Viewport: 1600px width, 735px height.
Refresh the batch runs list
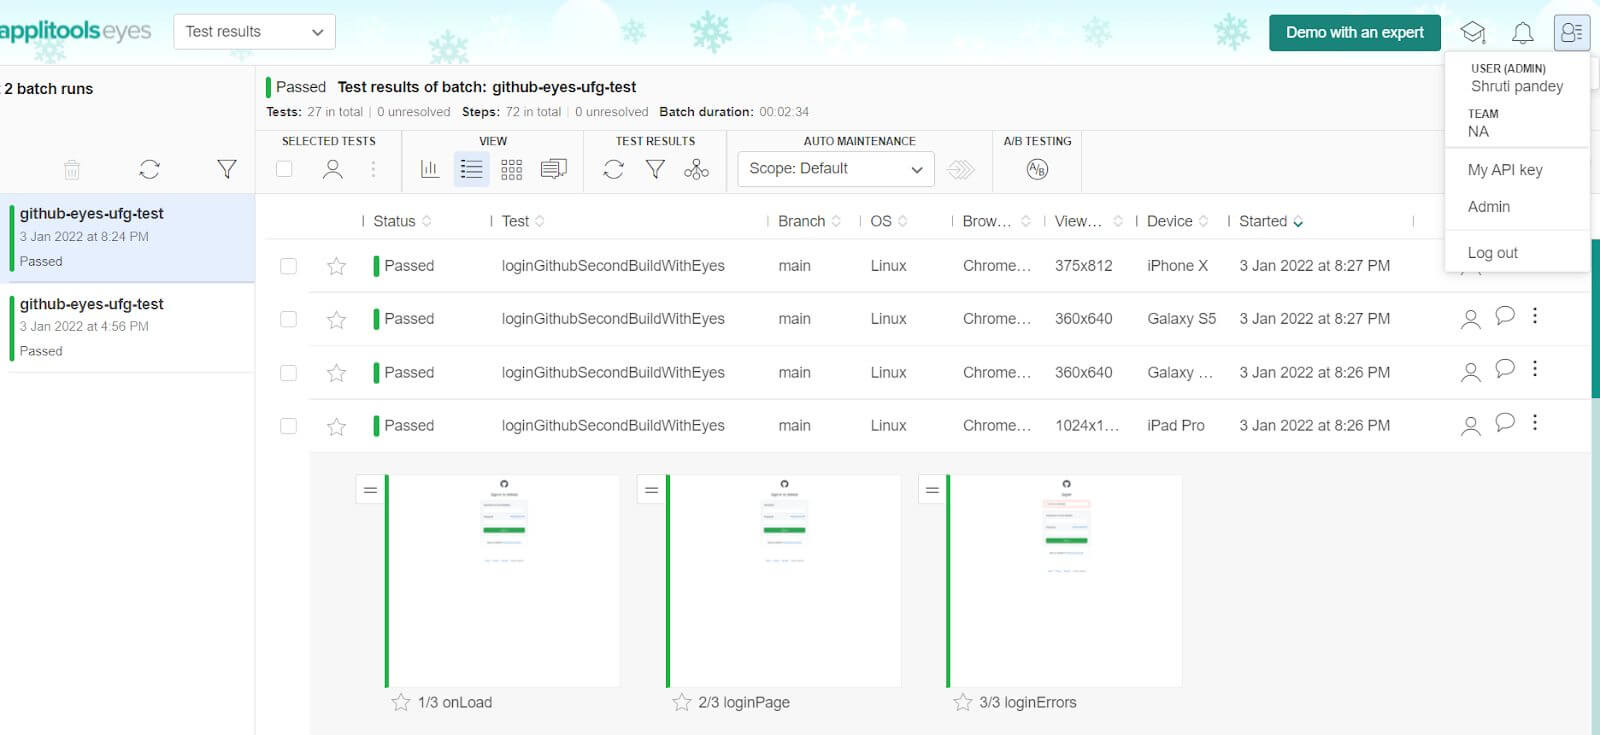coord(150,170)
